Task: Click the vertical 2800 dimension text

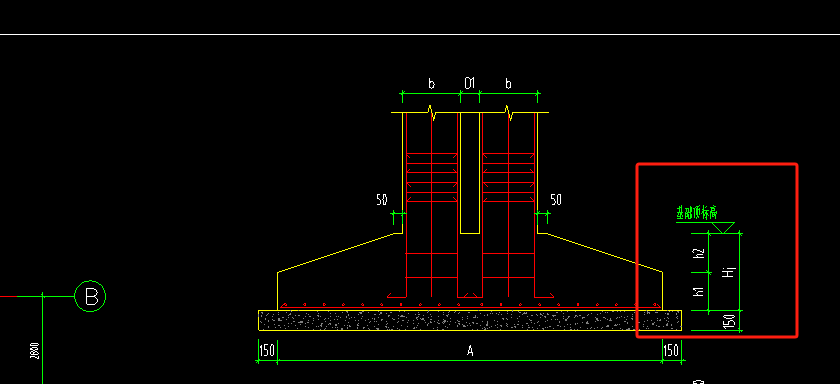Action: coord(34,351)
